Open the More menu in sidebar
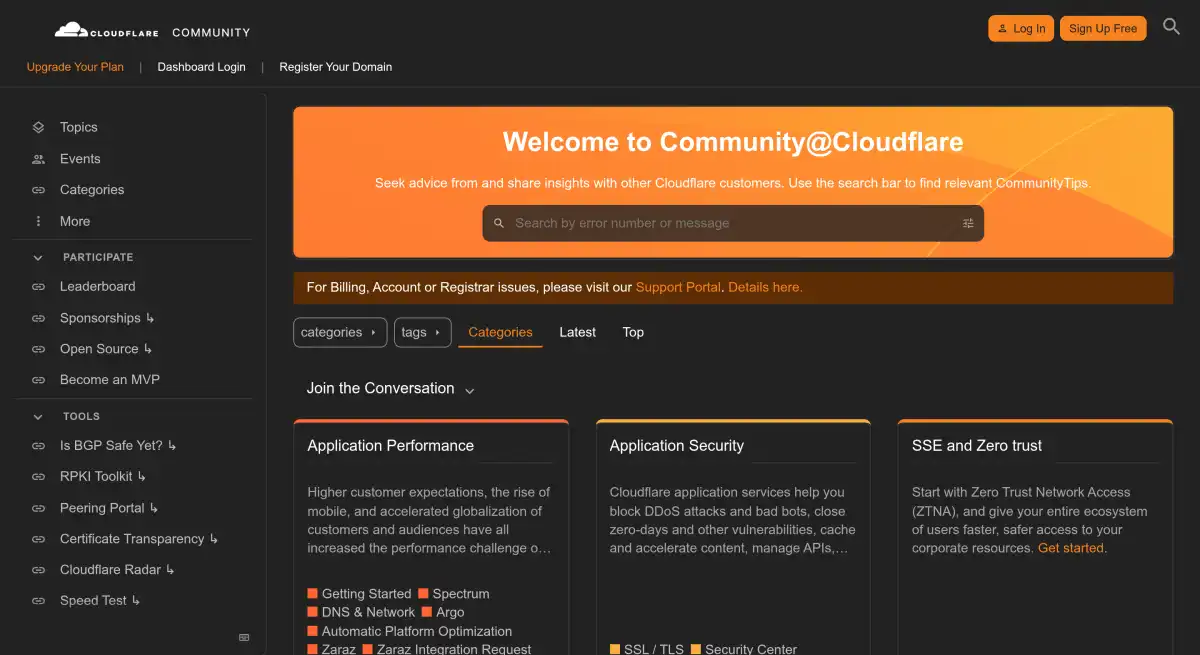Image resolution: width=1200 pixels, height=655 pixels. pyautogui.click(x=74, y=221)
